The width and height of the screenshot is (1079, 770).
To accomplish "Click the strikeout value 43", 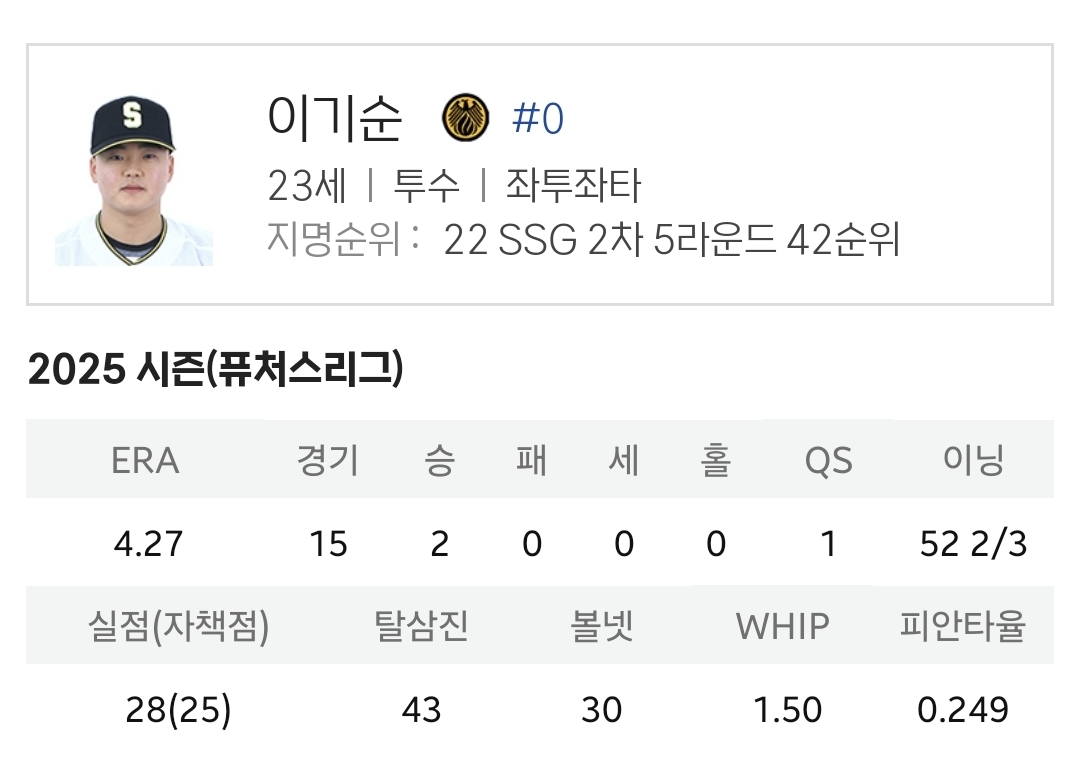I will pos(421,709).
